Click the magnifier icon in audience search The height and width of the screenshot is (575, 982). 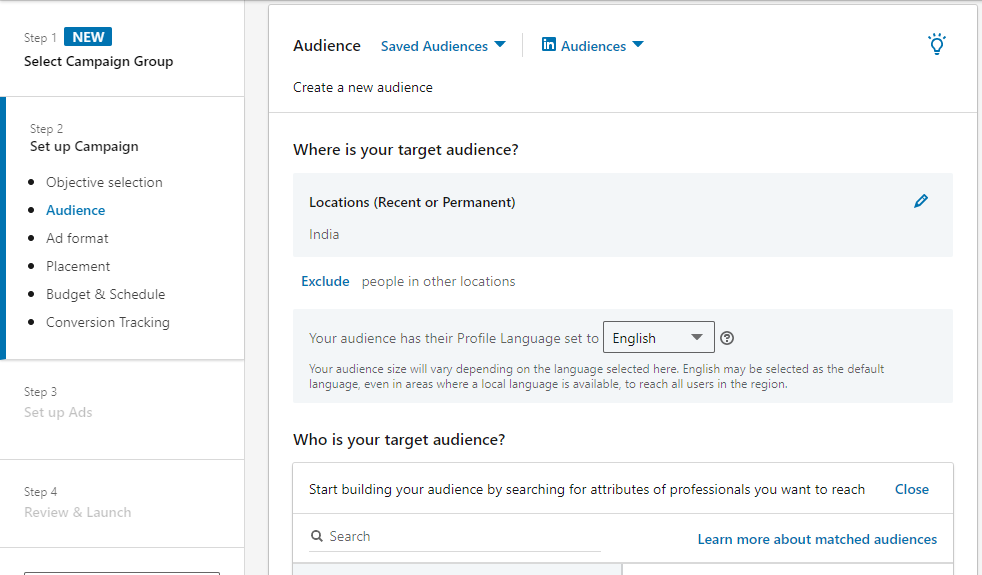317,537
